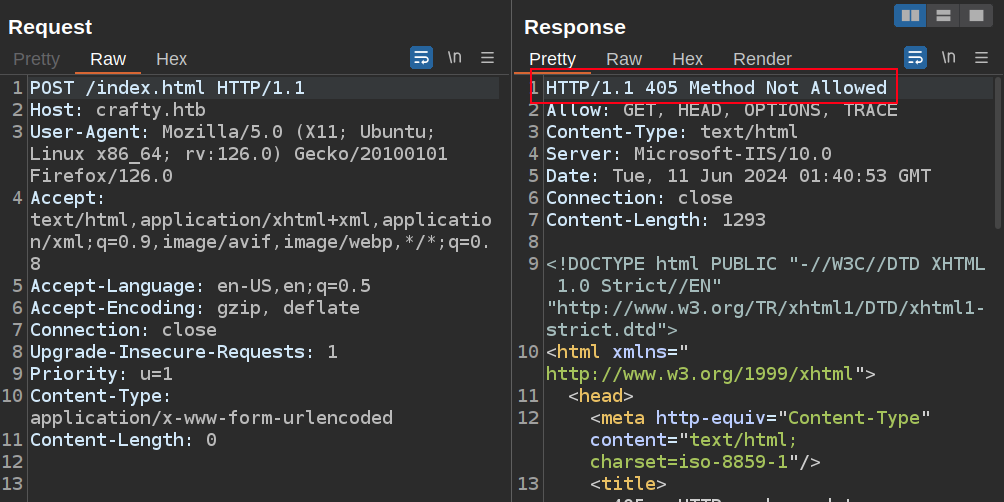Open Request panel hamburger options menu

click(488, 58)
